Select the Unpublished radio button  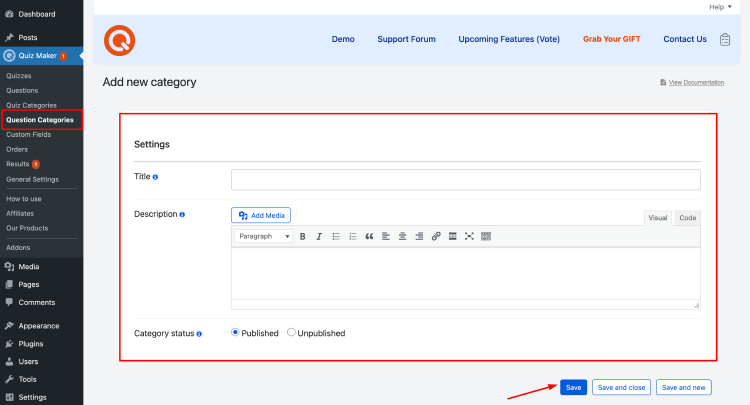(x=291, y=332)
